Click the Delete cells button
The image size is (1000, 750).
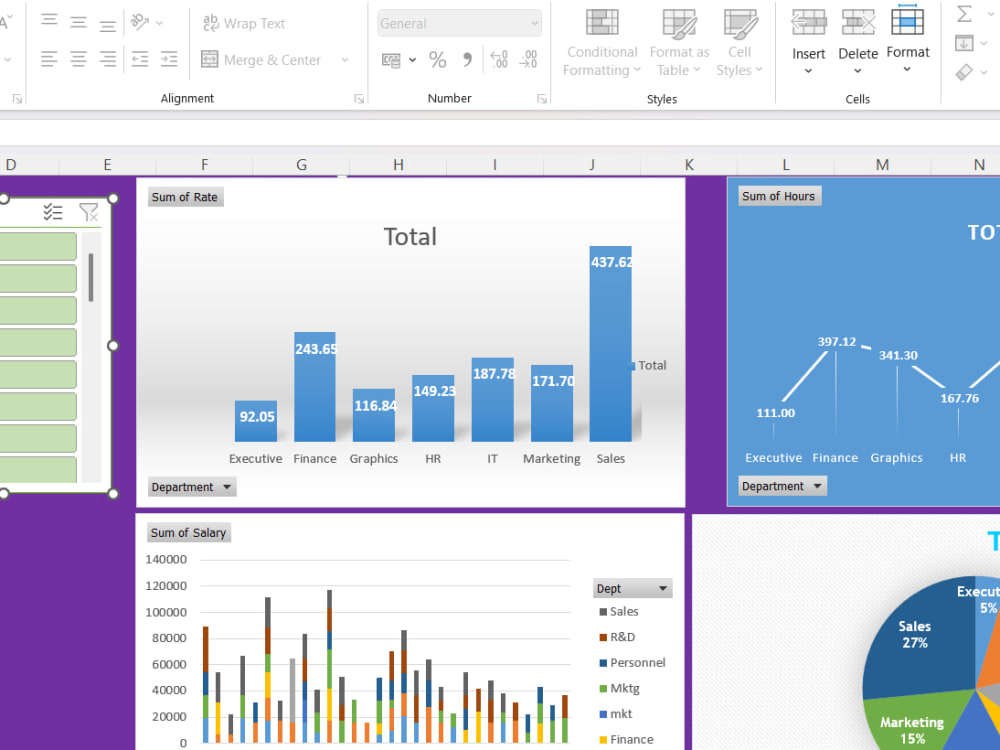[x=858, y=43]
